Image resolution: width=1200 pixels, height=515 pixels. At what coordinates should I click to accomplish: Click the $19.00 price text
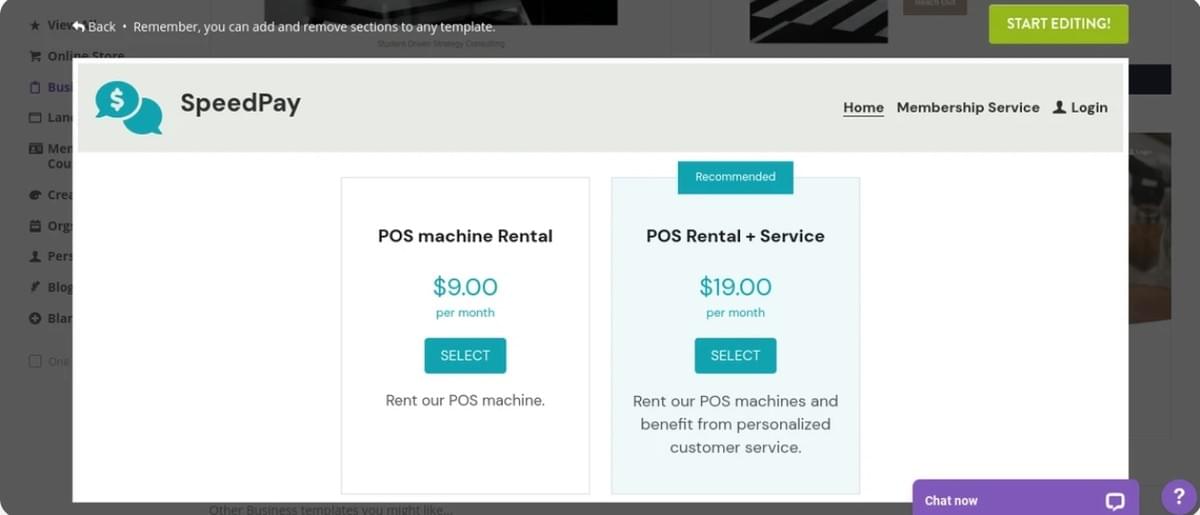pos(735,287)
